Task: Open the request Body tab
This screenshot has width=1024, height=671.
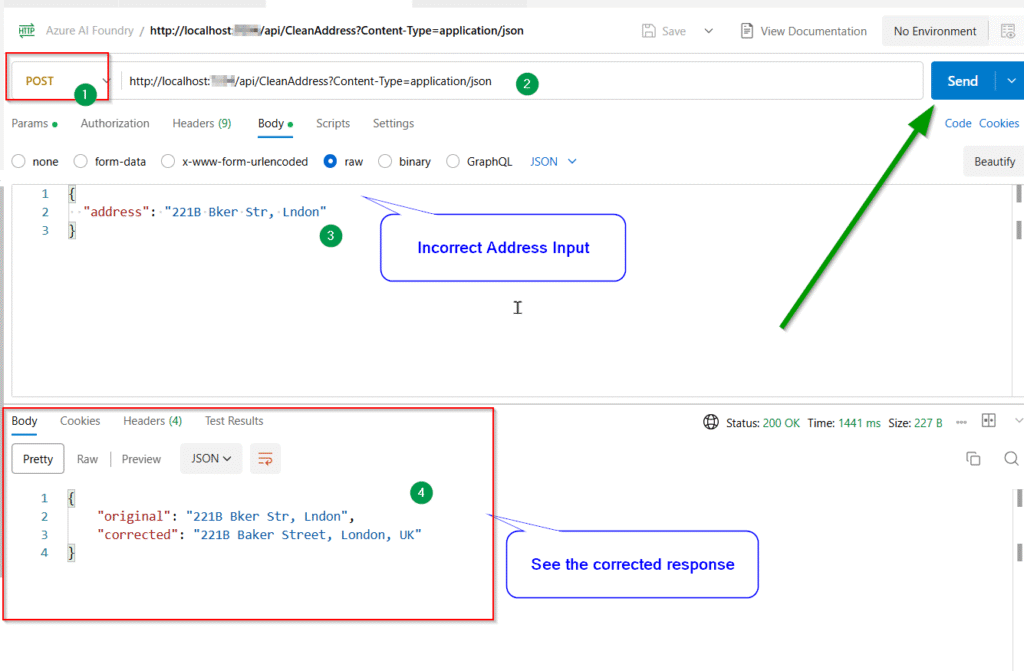Action: click(x=275, y=123)
